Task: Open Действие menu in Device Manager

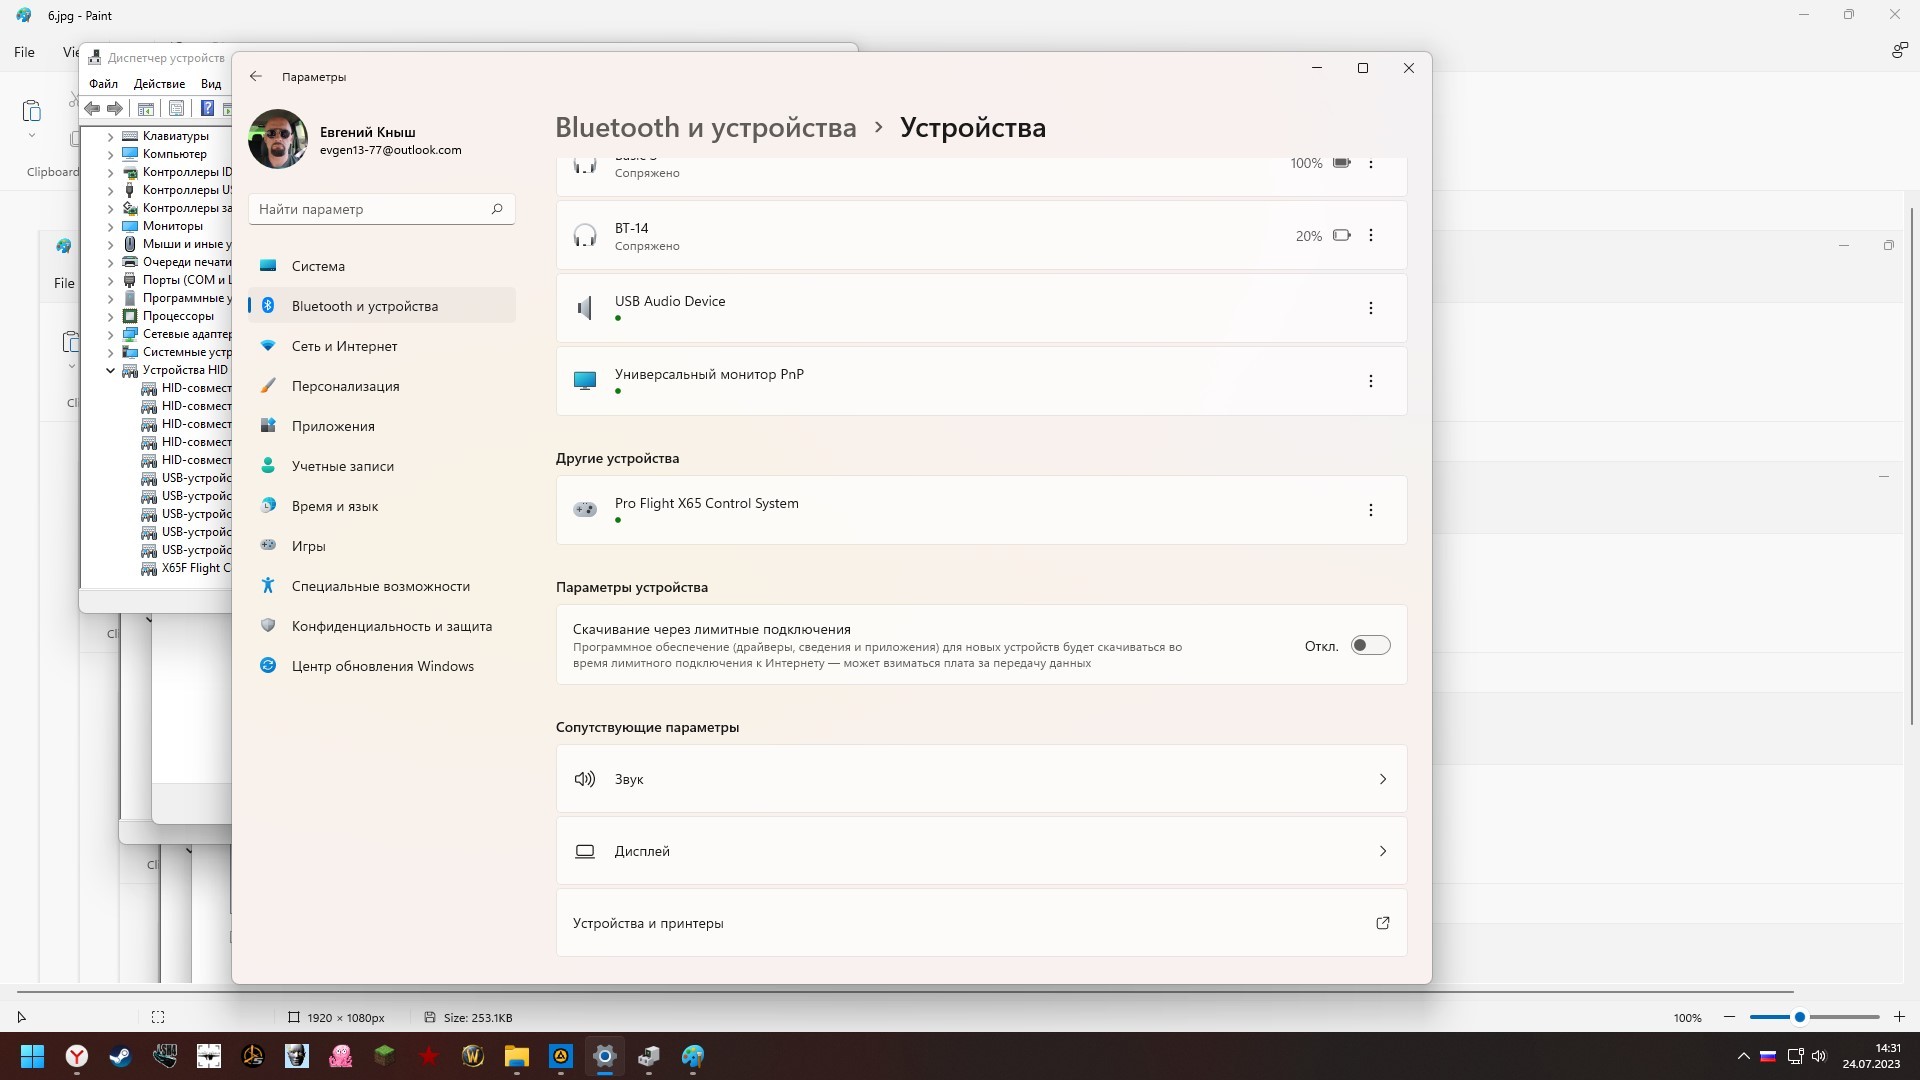Action: 159,84
